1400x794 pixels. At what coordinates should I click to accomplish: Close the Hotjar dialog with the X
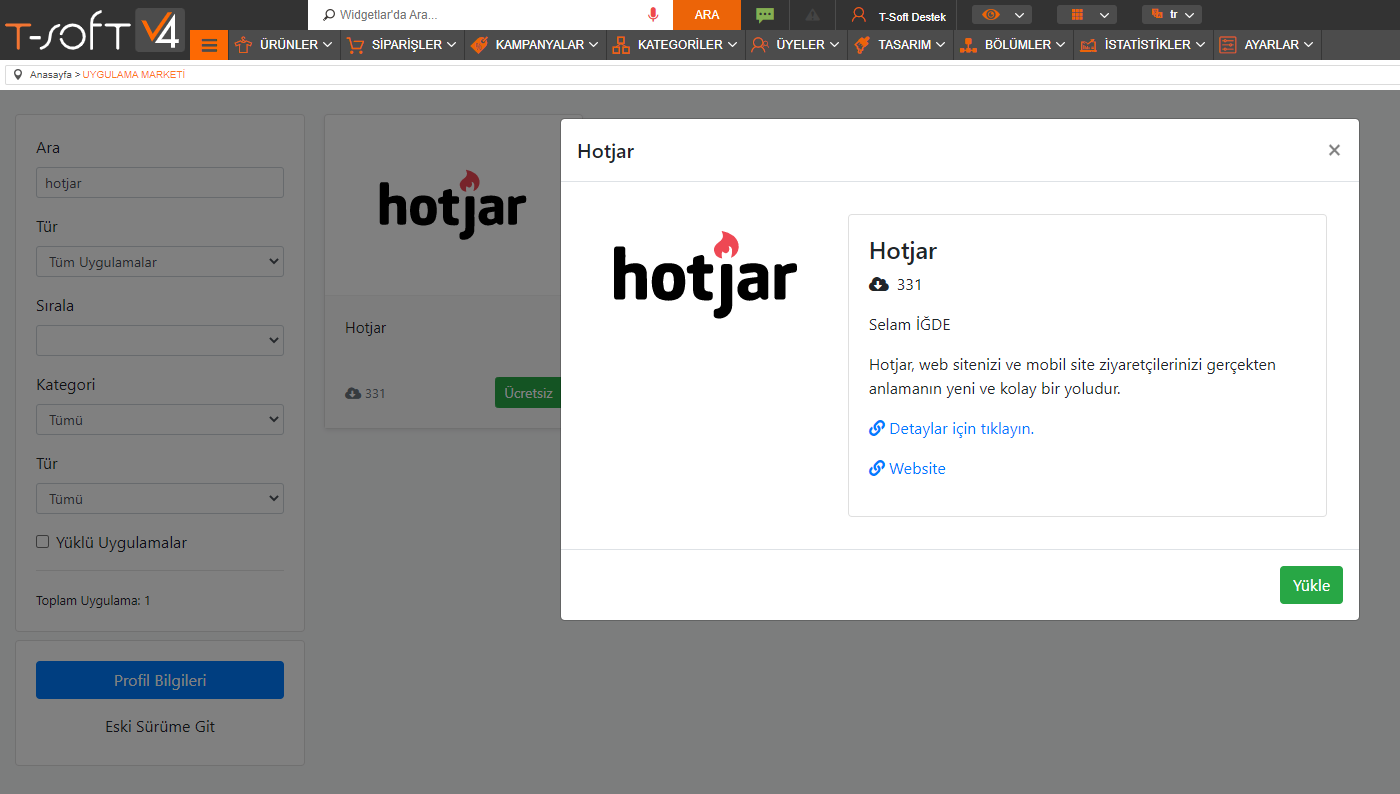pos(1334,150)
